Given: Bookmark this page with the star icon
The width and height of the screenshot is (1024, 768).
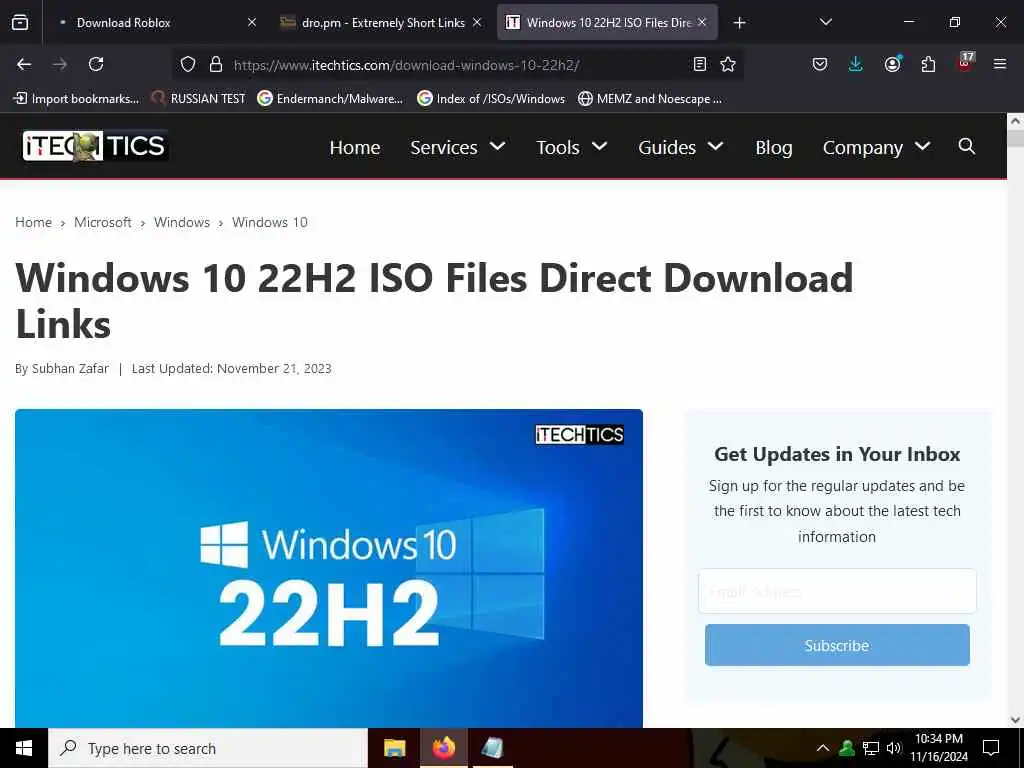Looking at the screenshot, I should point(728,64).
